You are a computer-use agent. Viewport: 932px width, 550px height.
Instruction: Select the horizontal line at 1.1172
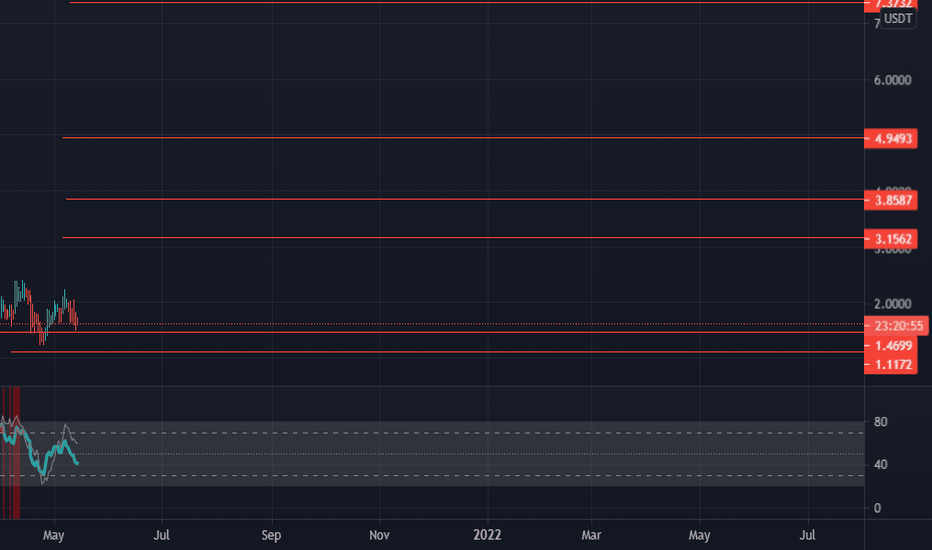point(437,352)
